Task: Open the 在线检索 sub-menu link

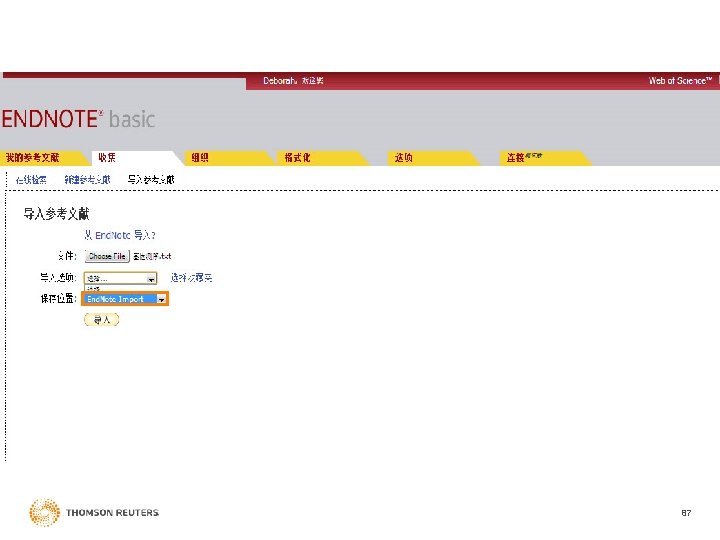Action: point(31,180)
